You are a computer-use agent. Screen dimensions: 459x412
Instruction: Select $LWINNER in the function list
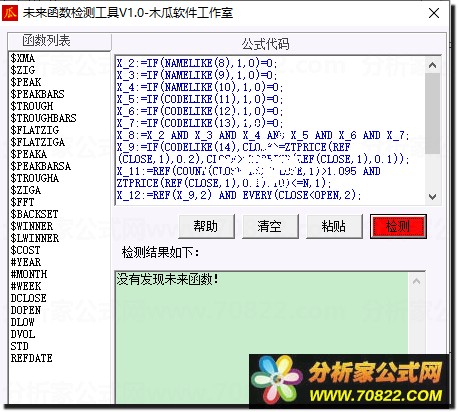coord(35,238)
